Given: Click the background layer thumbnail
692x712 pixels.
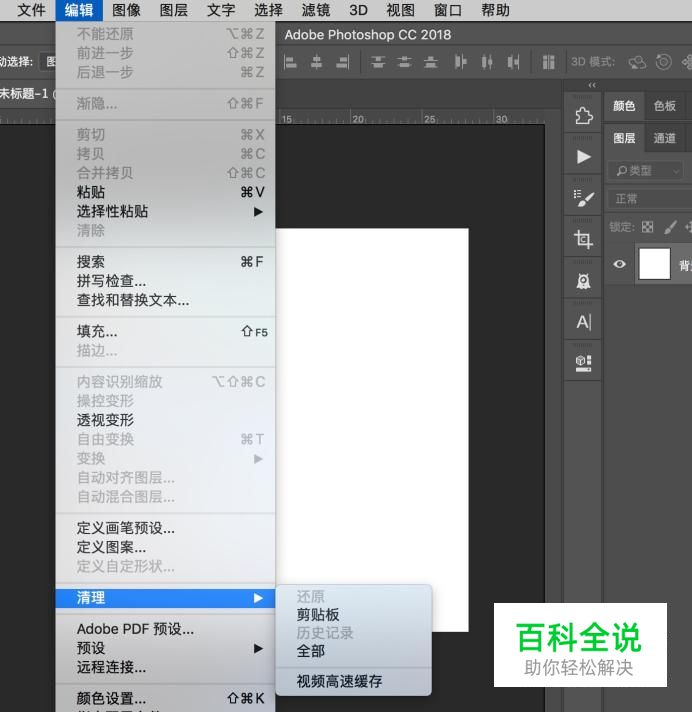Looking at the screenshot, I should pos(654,264).
